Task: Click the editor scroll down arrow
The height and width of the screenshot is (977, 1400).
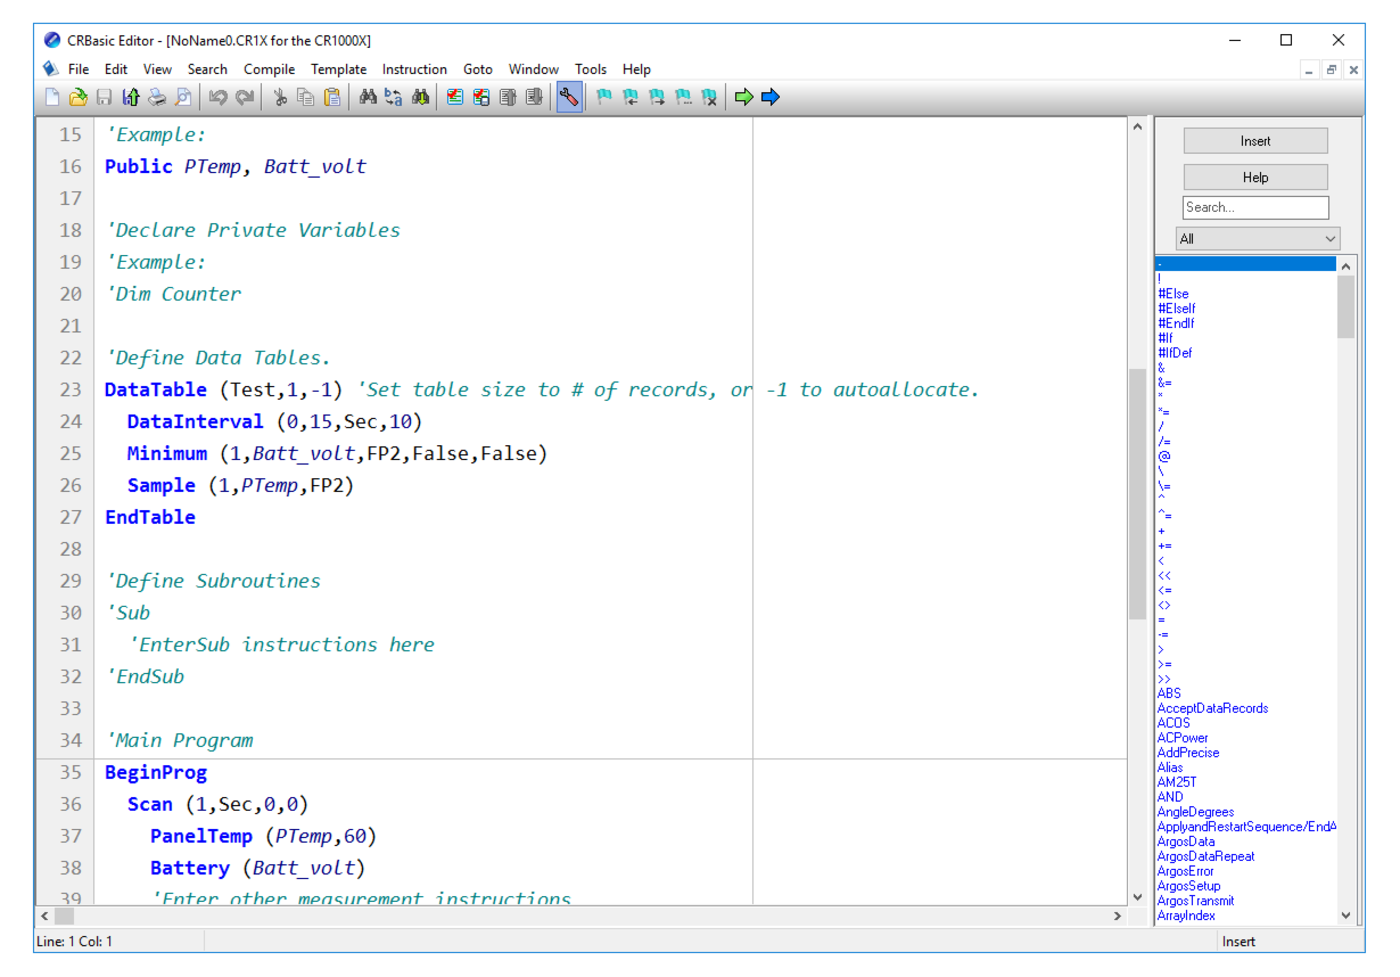Action: pyautogui.click(x=1137, y=897)
